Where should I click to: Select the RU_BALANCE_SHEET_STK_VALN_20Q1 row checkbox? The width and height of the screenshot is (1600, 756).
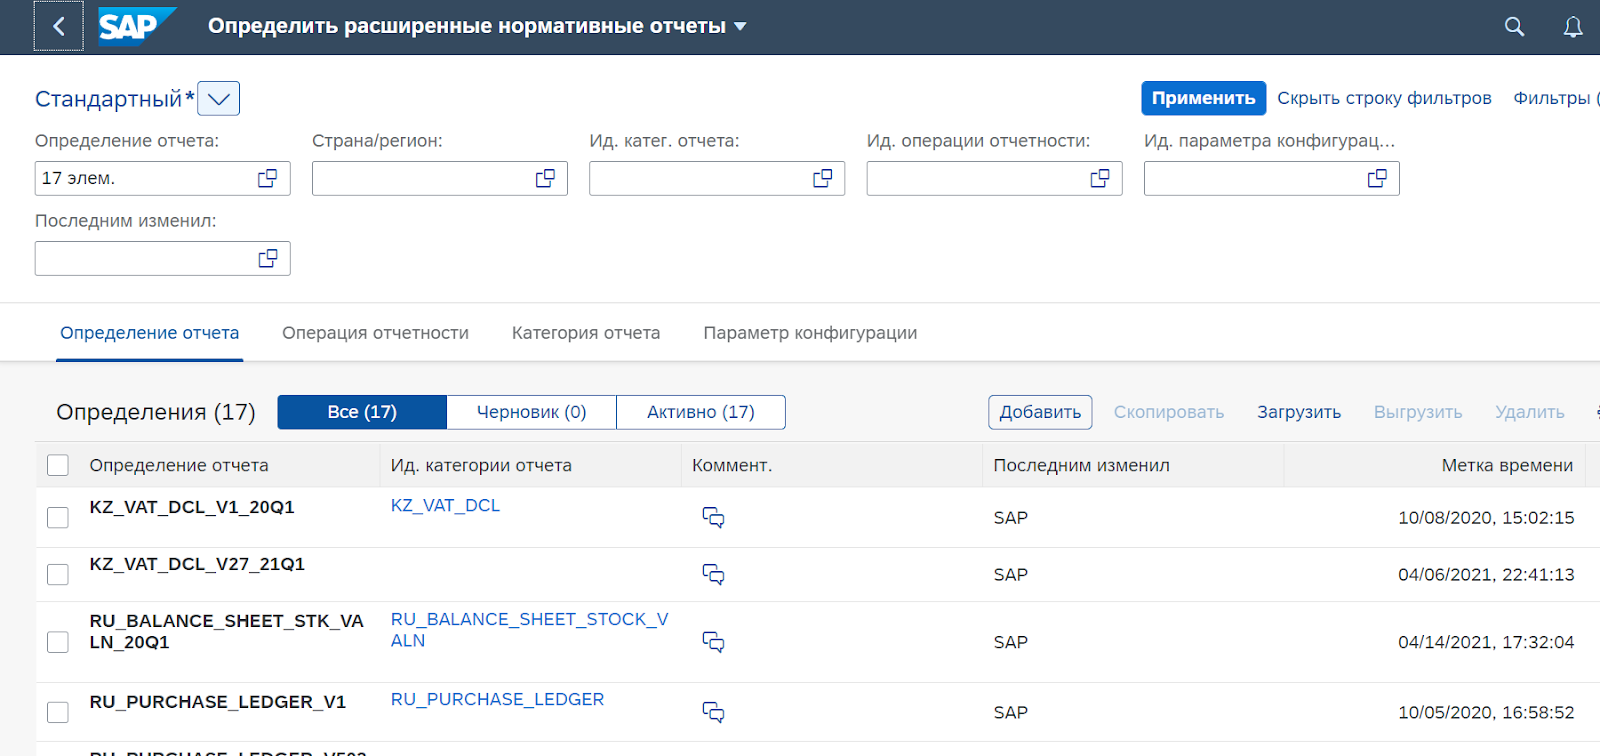pyautogui.click(x=58, y=642)
